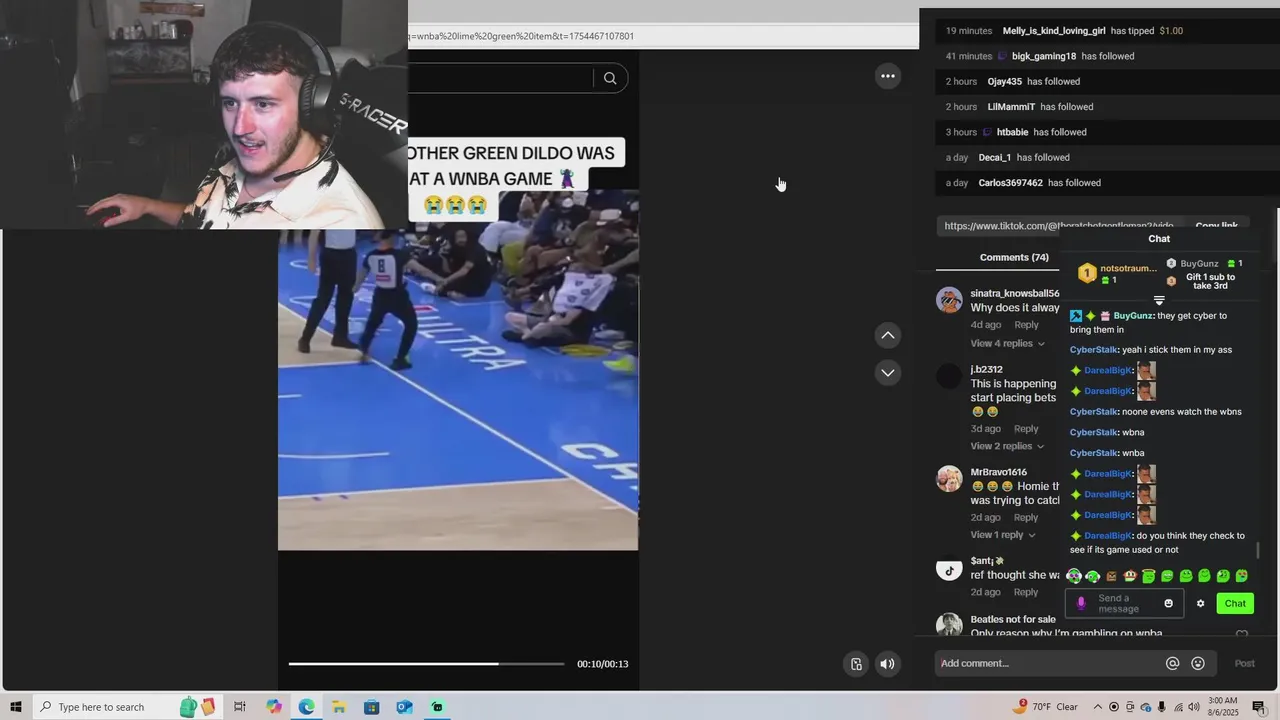The height and width of the screenshot is (720, 1280).
Task: Open Outlook from the taskbar
Action: (x=404, y=707)
